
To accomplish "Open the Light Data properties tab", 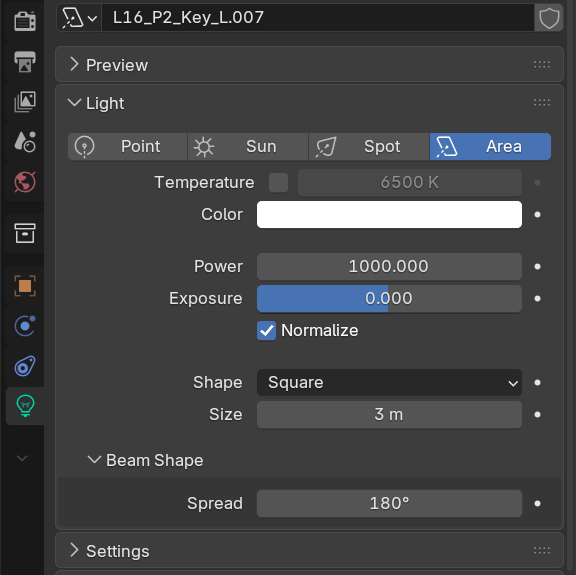I will (x=25, y=406).
